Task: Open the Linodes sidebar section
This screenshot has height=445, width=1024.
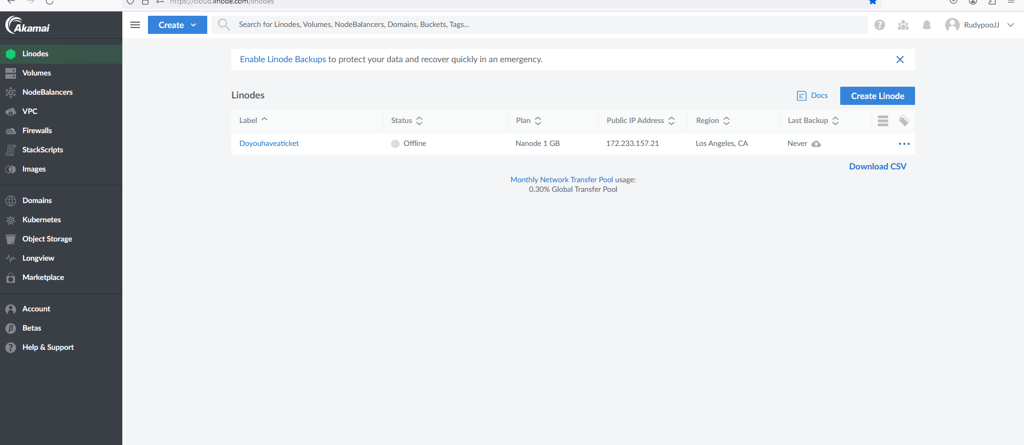Action: point(61,54)
